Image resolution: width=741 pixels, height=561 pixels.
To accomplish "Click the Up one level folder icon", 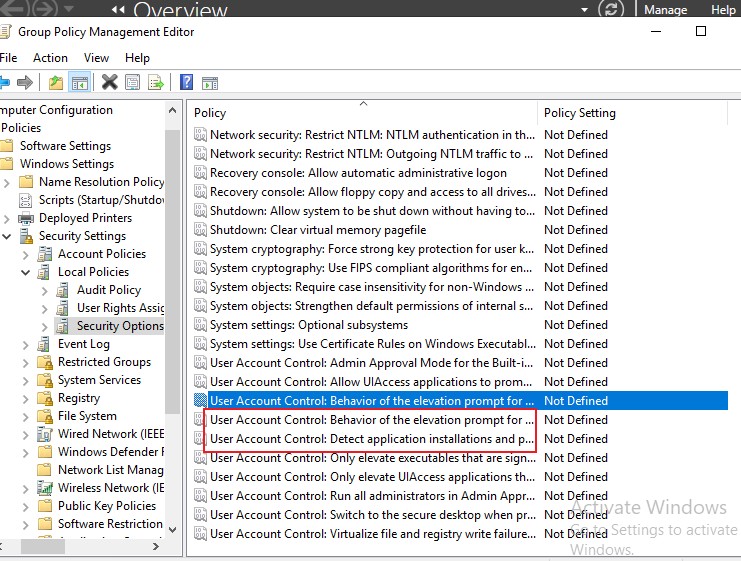I will (56, 83).
